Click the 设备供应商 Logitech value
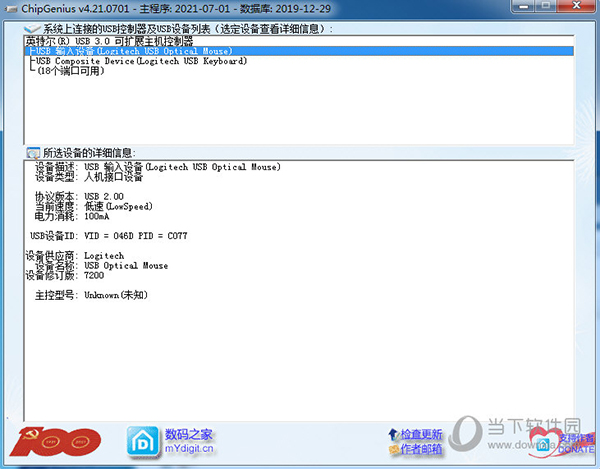The width and height of the screenshot is (600, 469). [x=104, y=256]
